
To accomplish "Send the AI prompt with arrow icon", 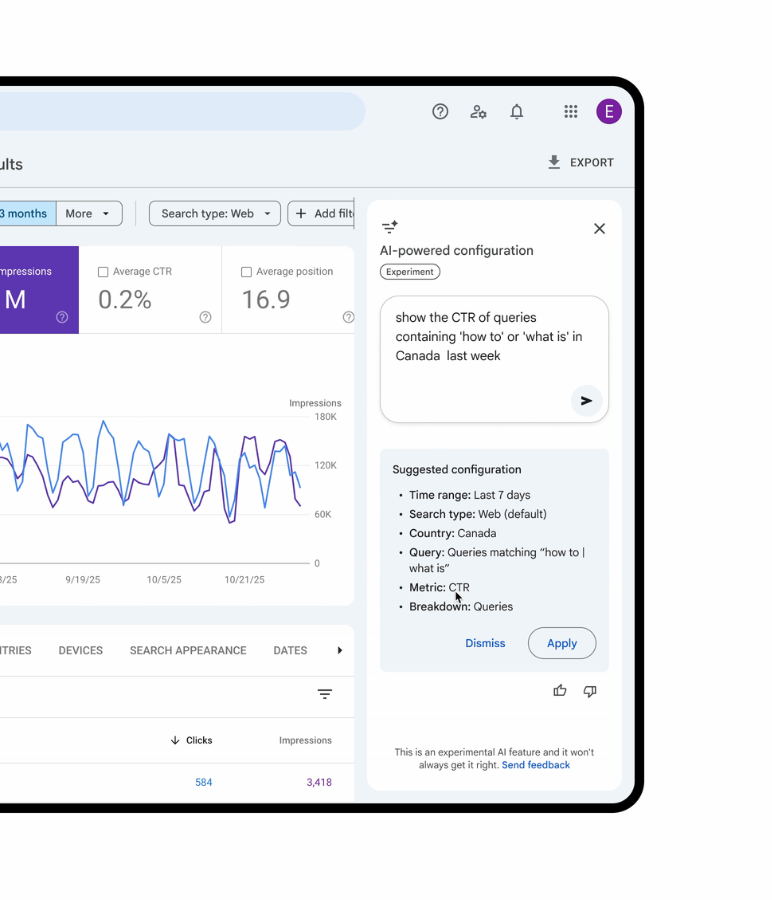I will click(x=587, y=401).
